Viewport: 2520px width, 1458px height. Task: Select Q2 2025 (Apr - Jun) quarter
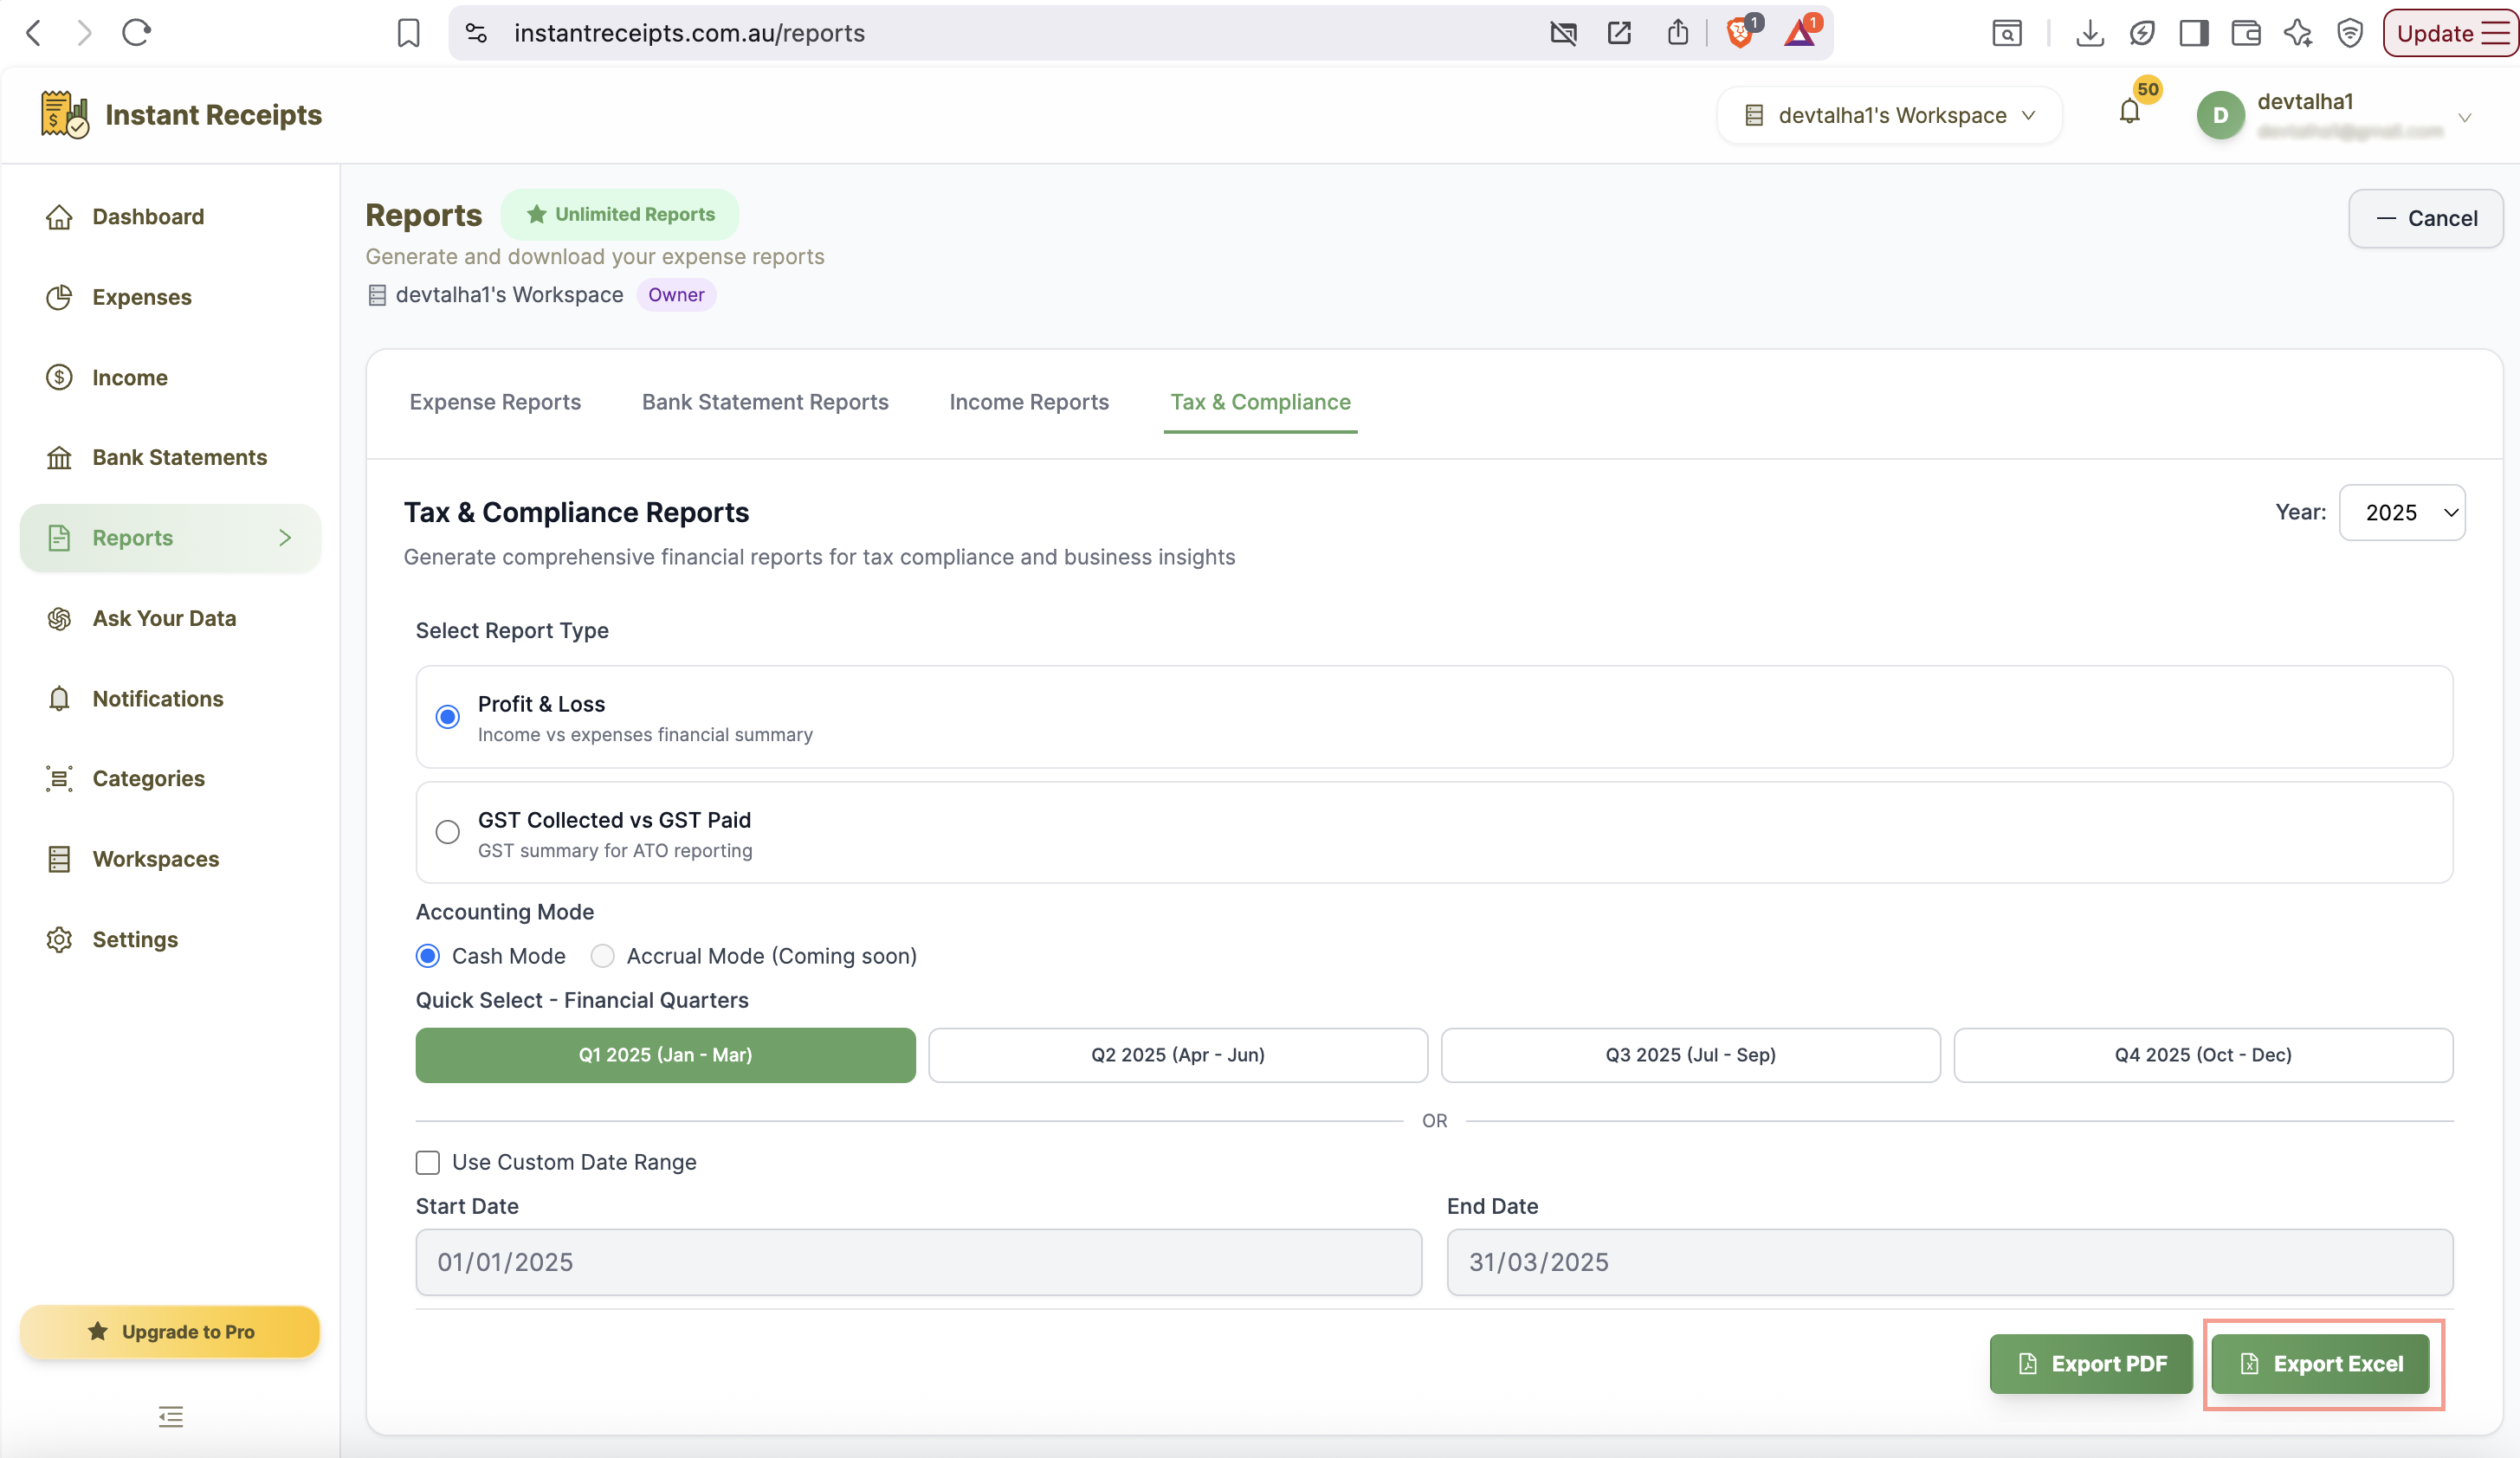coord(1178,1055)
